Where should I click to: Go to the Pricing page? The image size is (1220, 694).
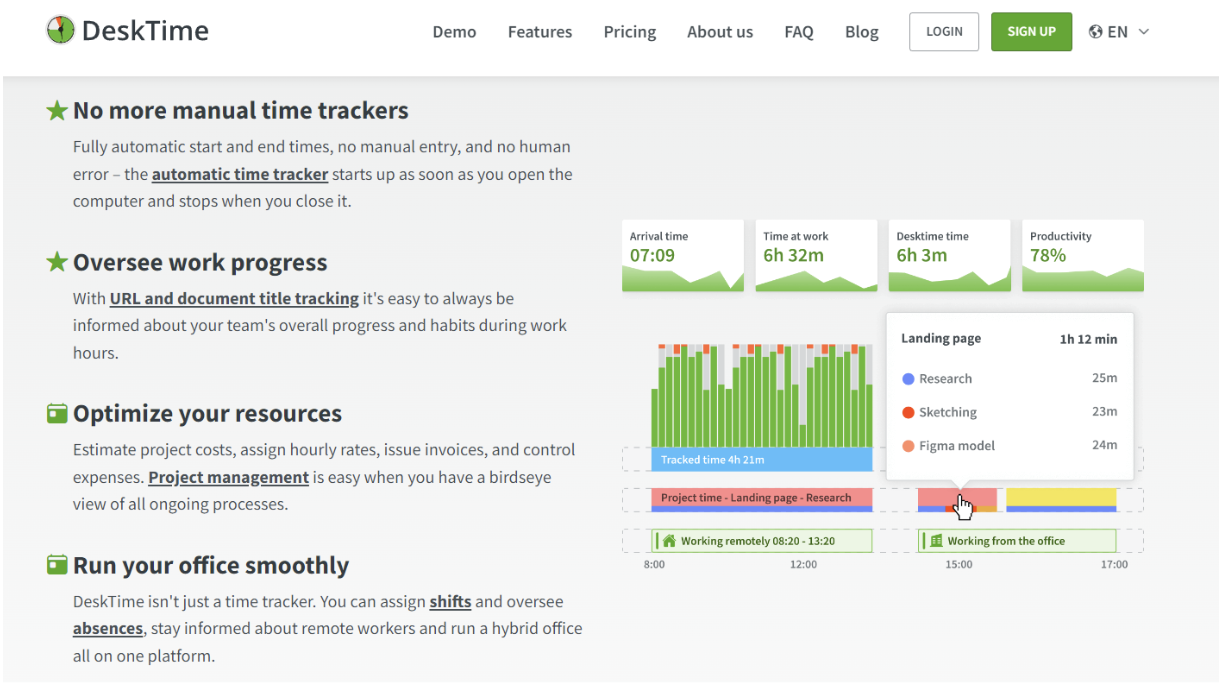pyautogui.click(x=630, y=32)
